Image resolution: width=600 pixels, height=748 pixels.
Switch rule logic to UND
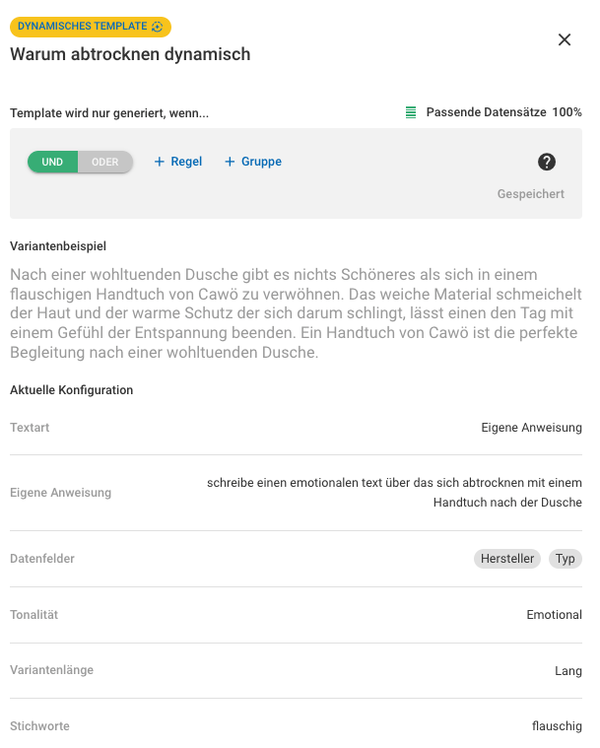(53, 162)
